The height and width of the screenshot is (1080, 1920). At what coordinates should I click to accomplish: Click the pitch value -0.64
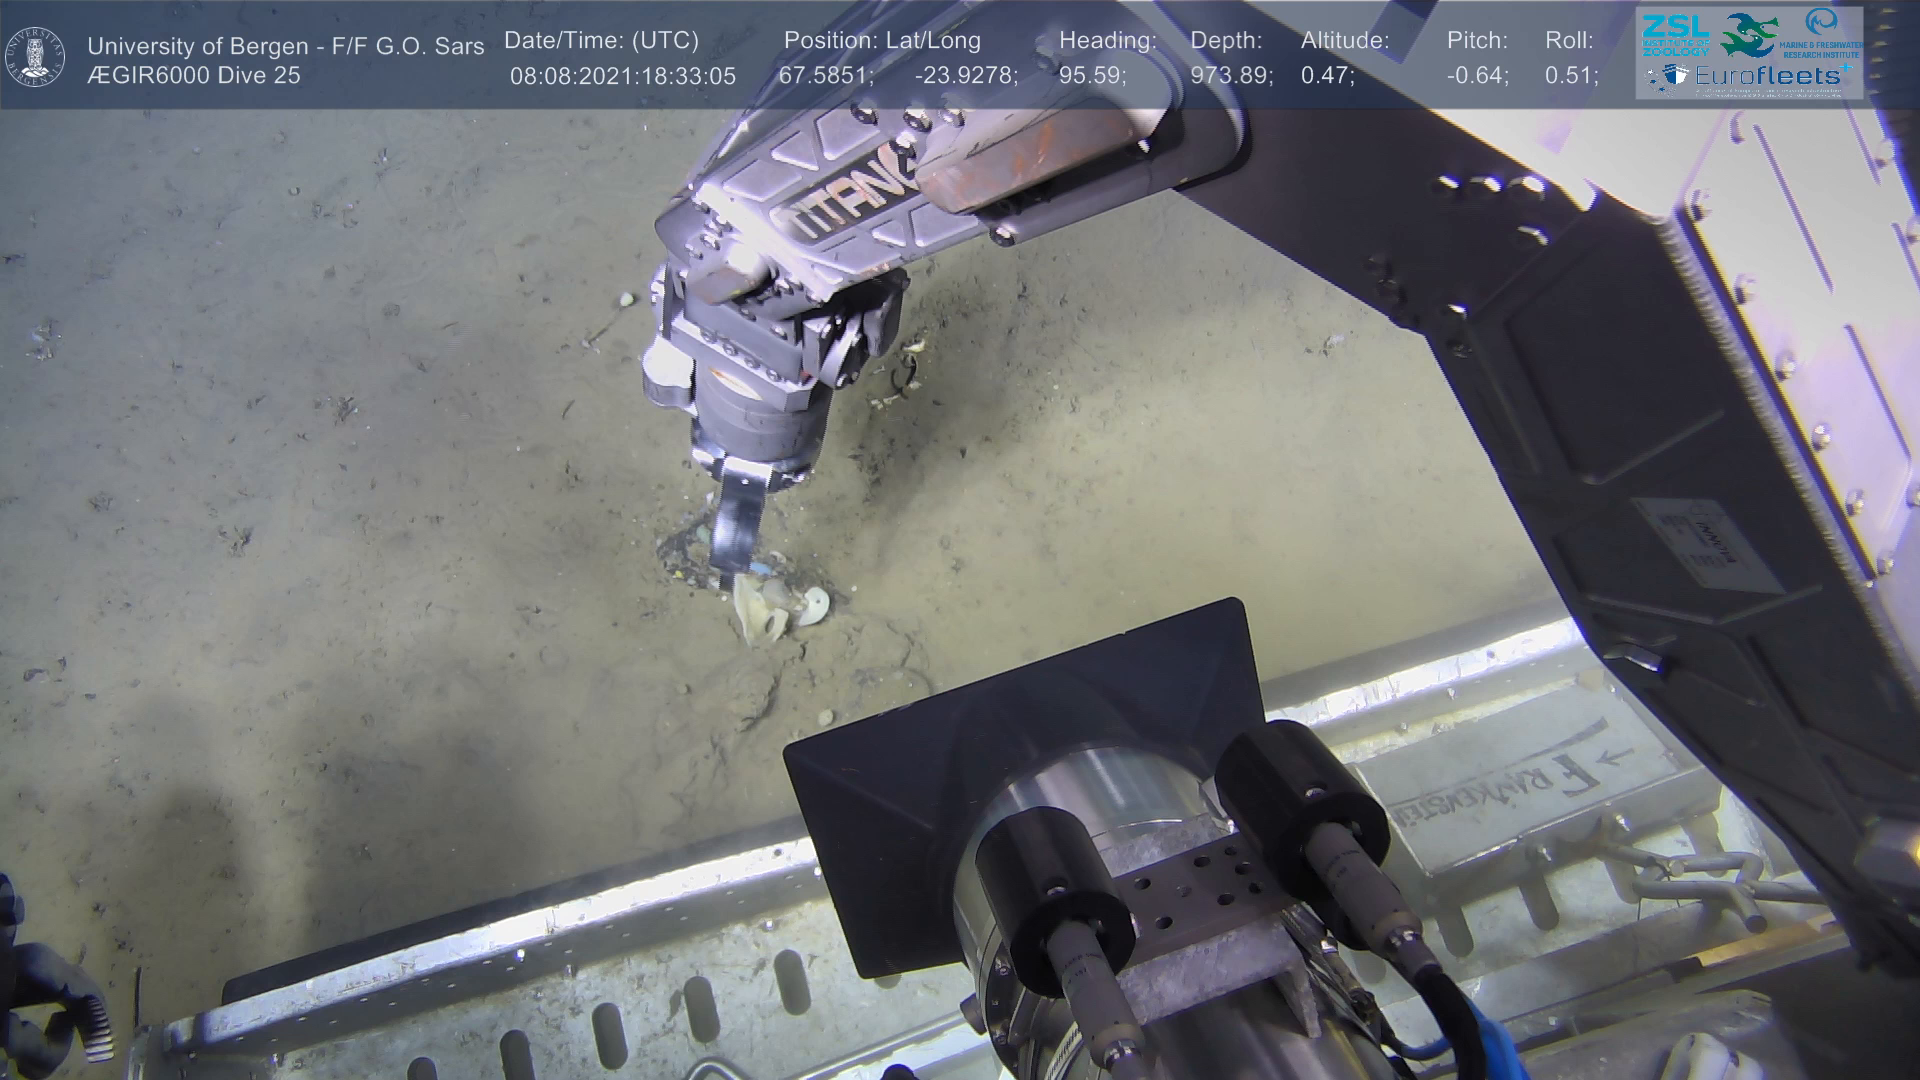pos(1477,76)
